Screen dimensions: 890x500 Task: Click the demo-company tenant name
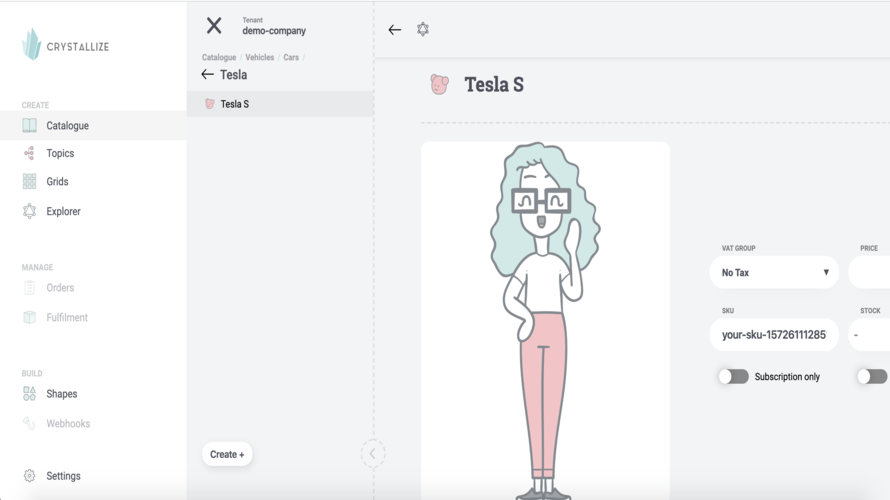click(x=274, y=31)
